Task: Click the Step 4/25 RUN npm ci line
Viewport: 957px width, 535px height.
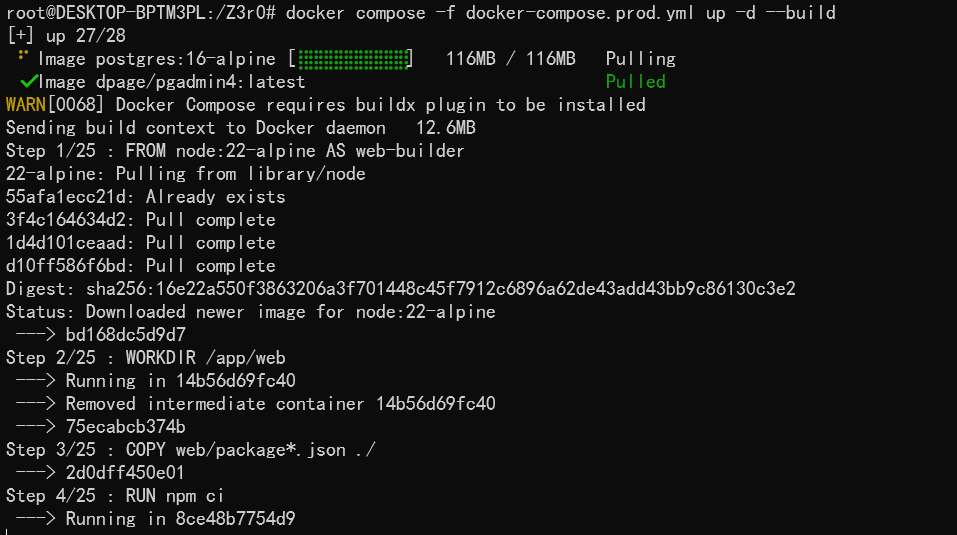Action: click(x=115, y=496)
